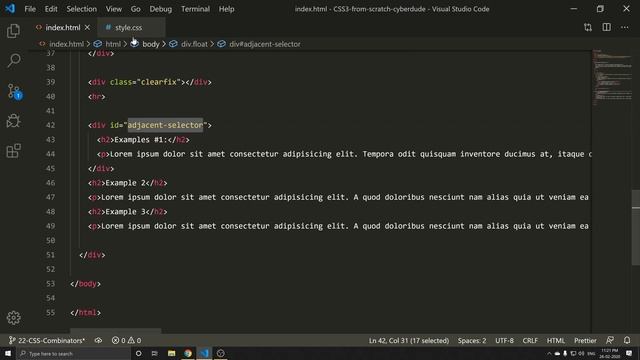The width and height of the screenshot is (640, 360).
Task: Open the Windows Action Center
Action: point(629,353)
